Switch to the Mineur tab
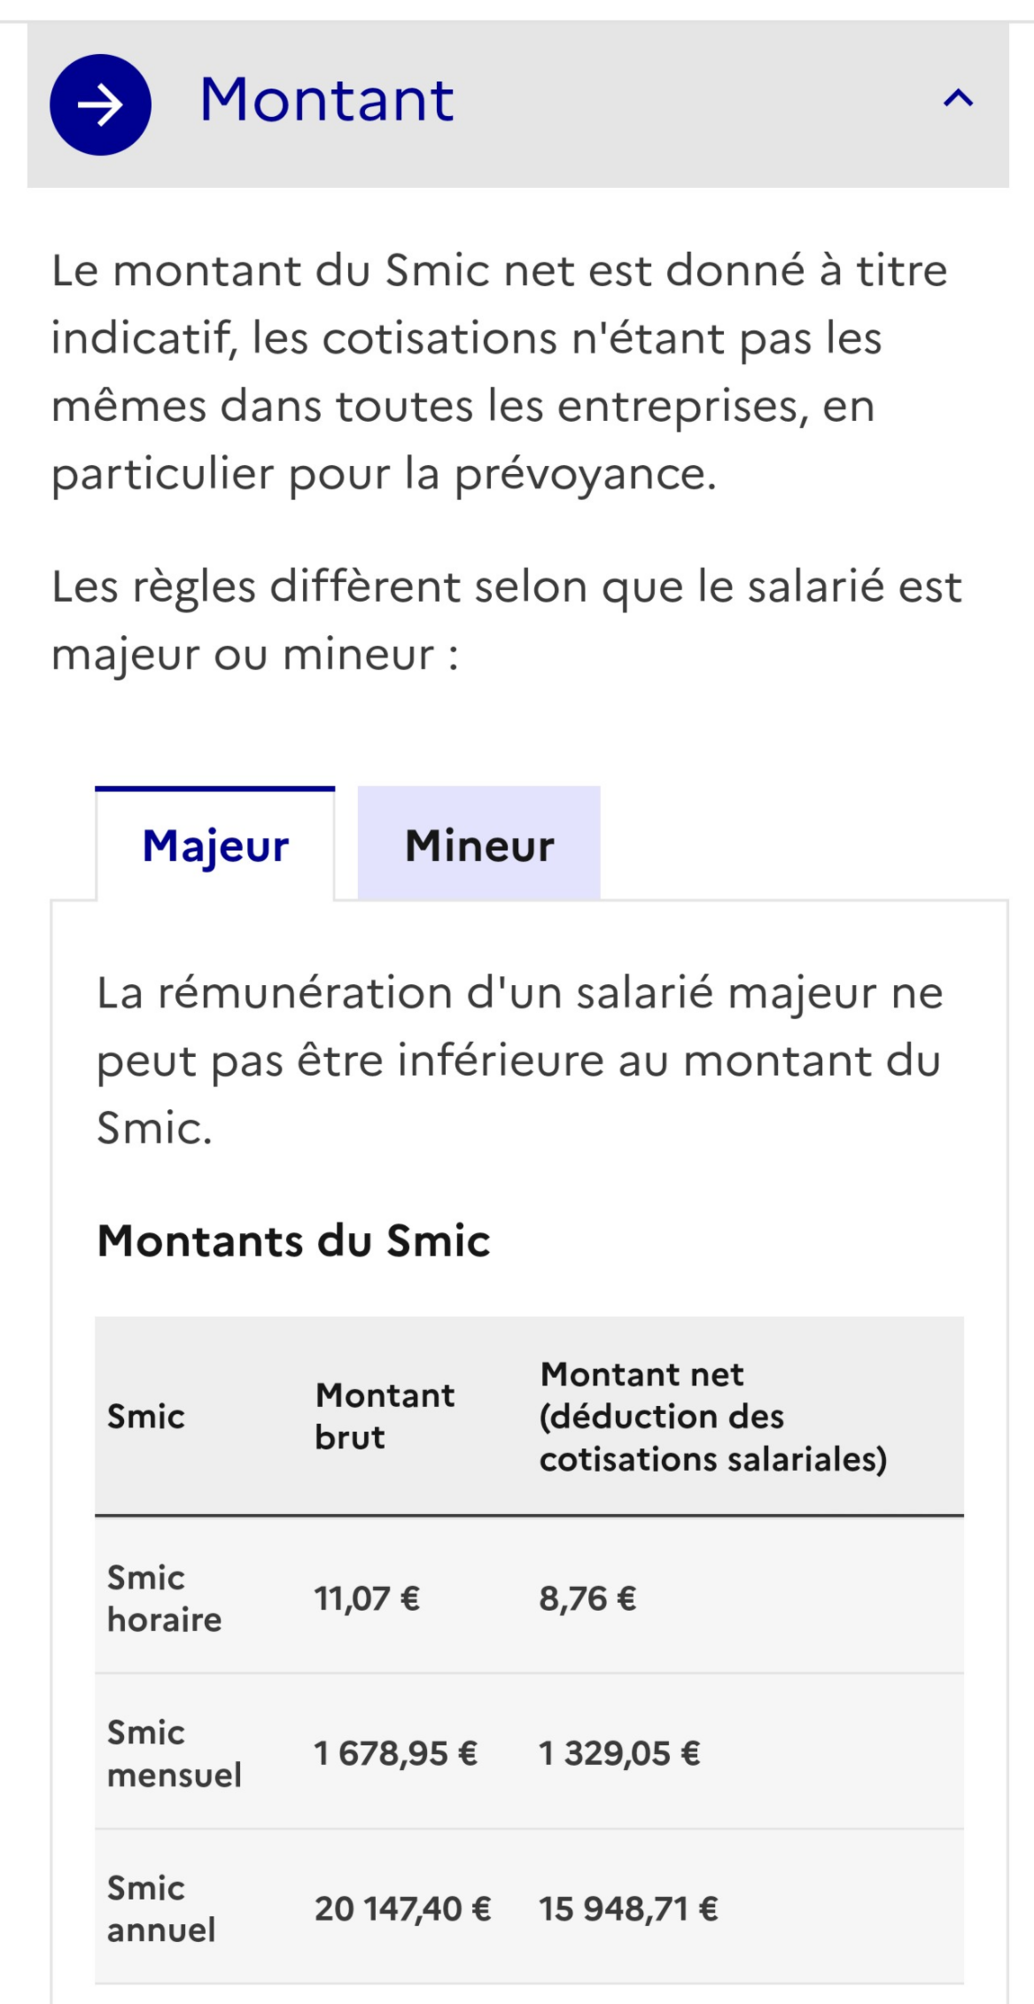The height and width of the screenshot is (2004, 1034). [x=479, y=843]
